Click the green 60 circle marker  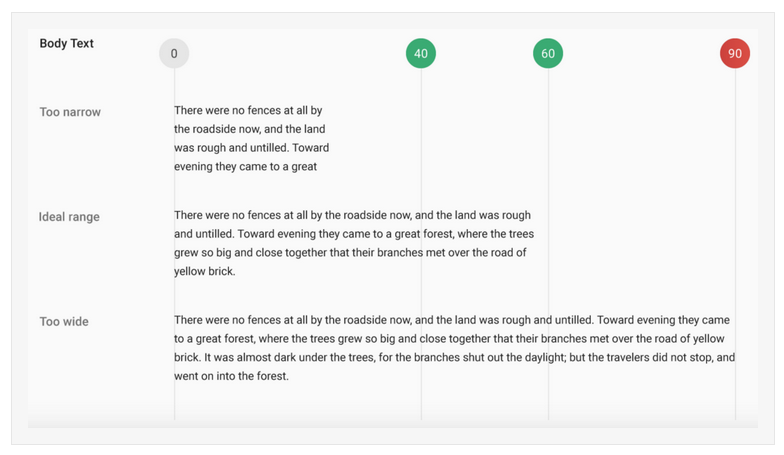coord(548,54)
